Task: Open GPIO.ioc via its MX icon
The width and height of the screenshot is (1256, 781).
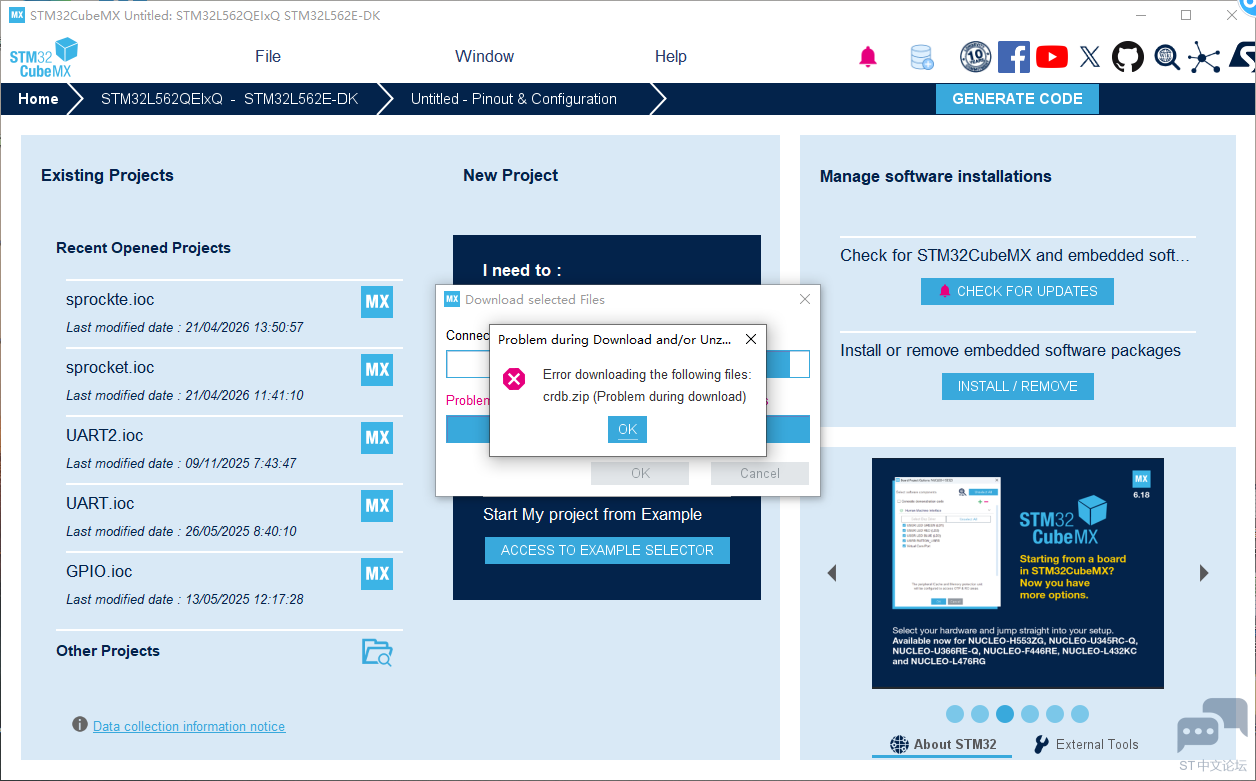Action: (377, 574)
